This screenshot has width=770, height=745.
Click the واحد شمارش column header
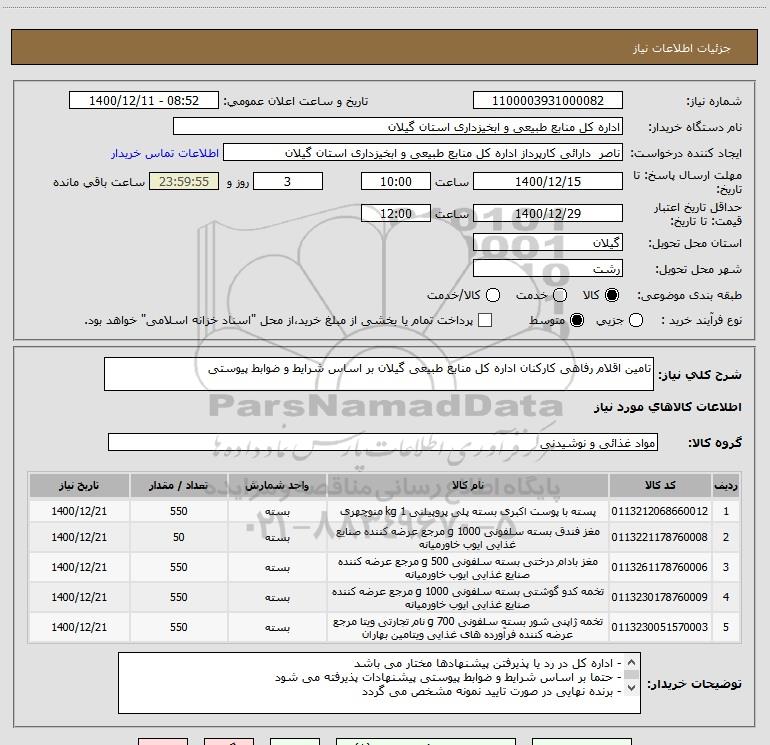[277, 485]
